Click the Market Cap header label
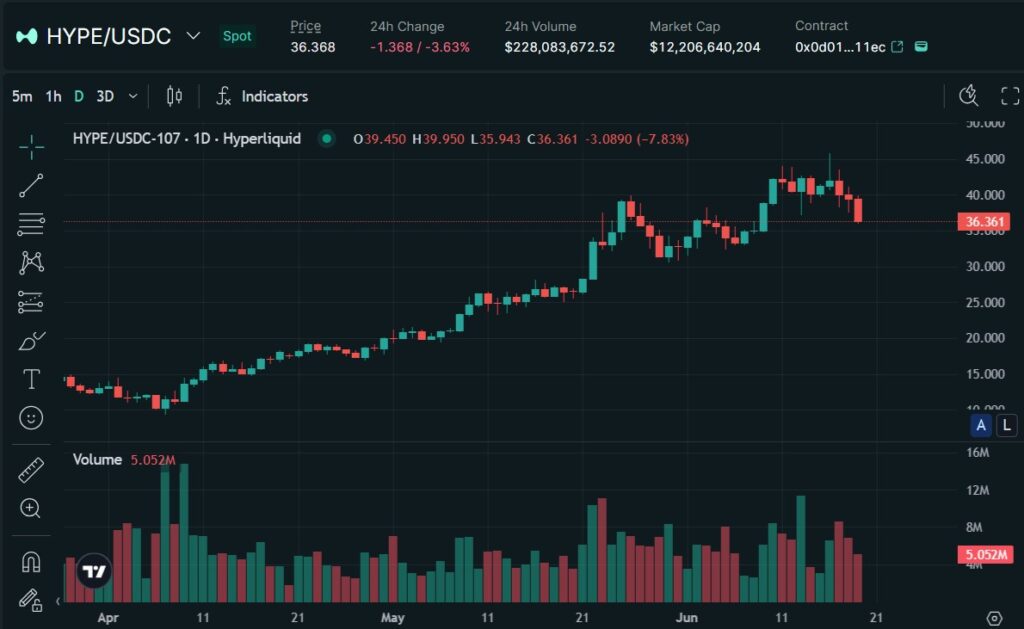 coord(684,26)
